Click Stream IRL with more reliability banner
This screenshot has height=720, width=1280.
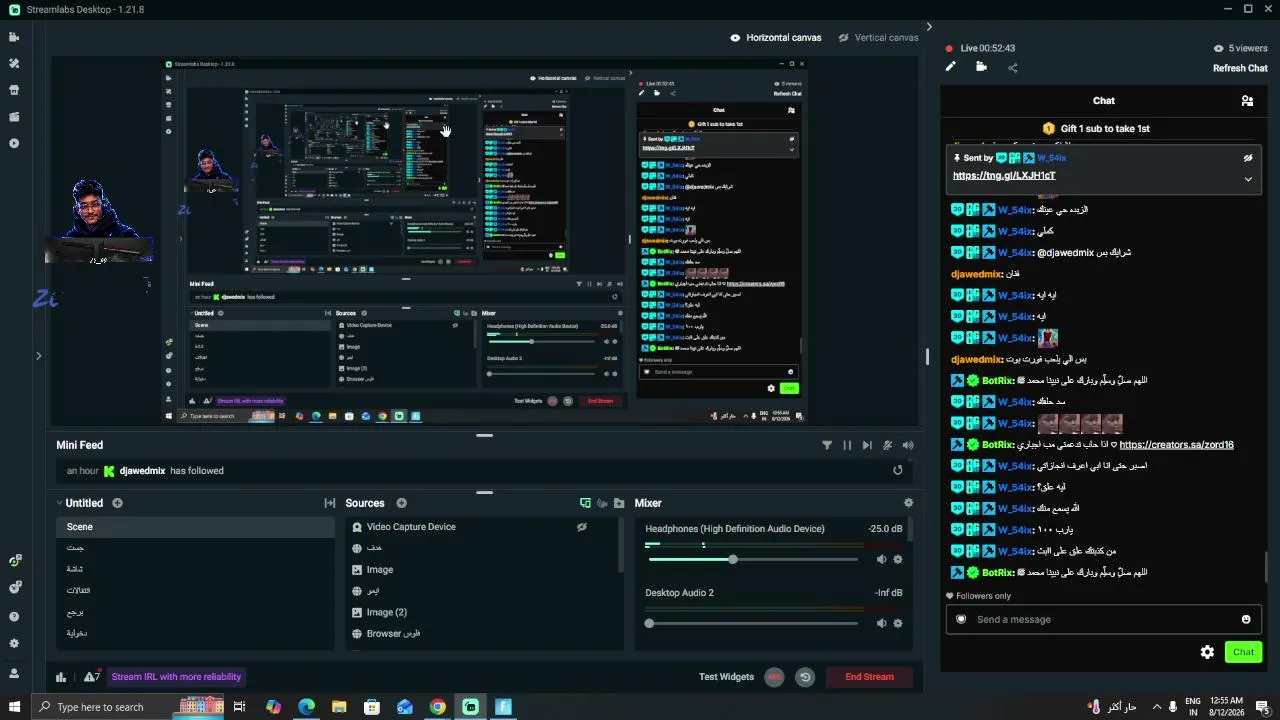click(x=176, y=677)
